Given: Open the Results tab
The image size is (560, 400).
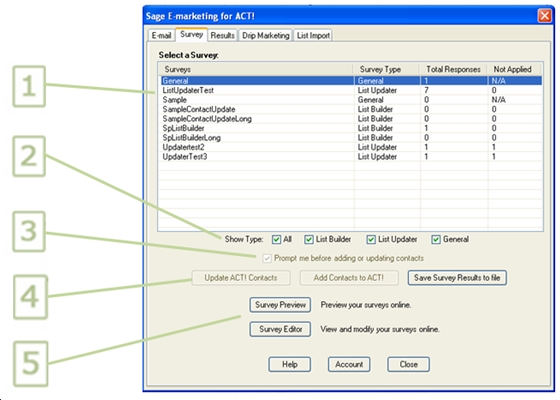Looking at the screenshot, I should (222, 35).
